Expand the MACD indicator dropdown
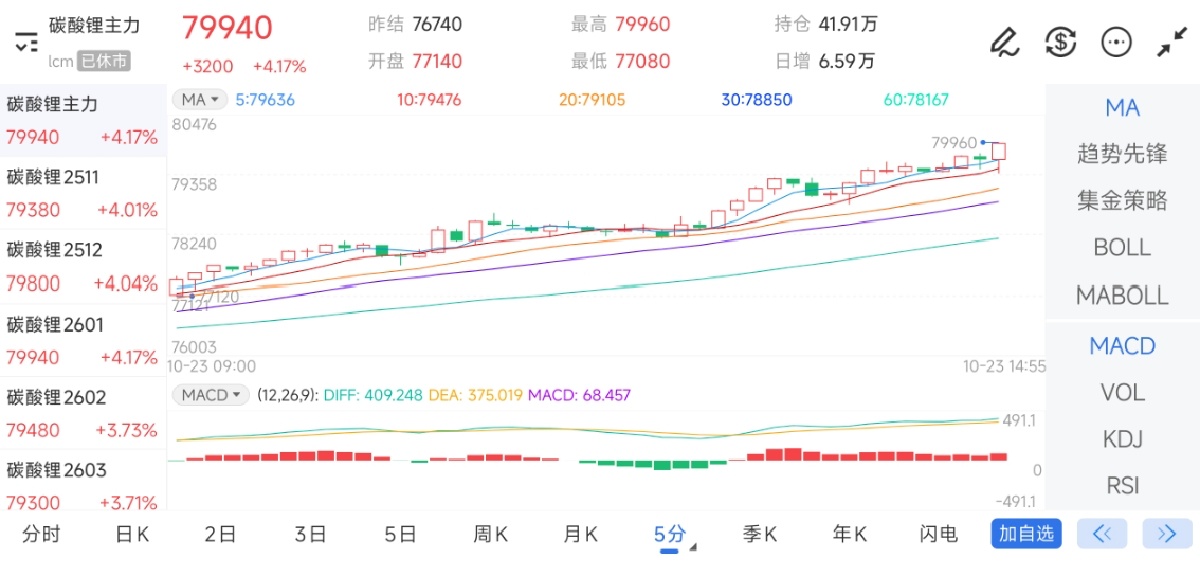 210,395
